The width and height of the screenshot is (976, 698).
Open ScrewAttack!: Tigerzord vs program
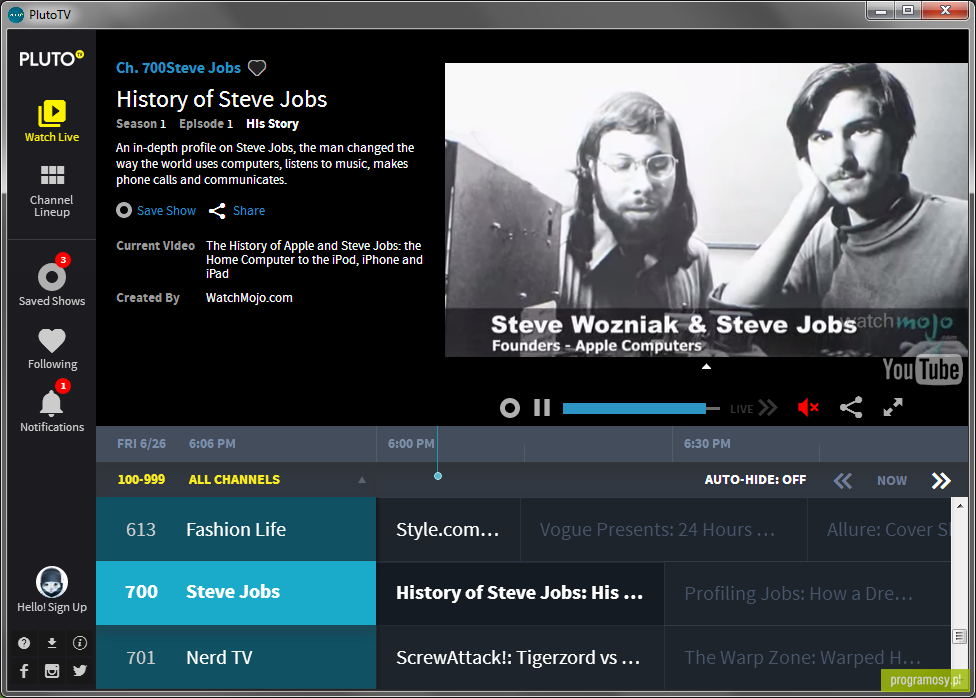click(520, 657)
